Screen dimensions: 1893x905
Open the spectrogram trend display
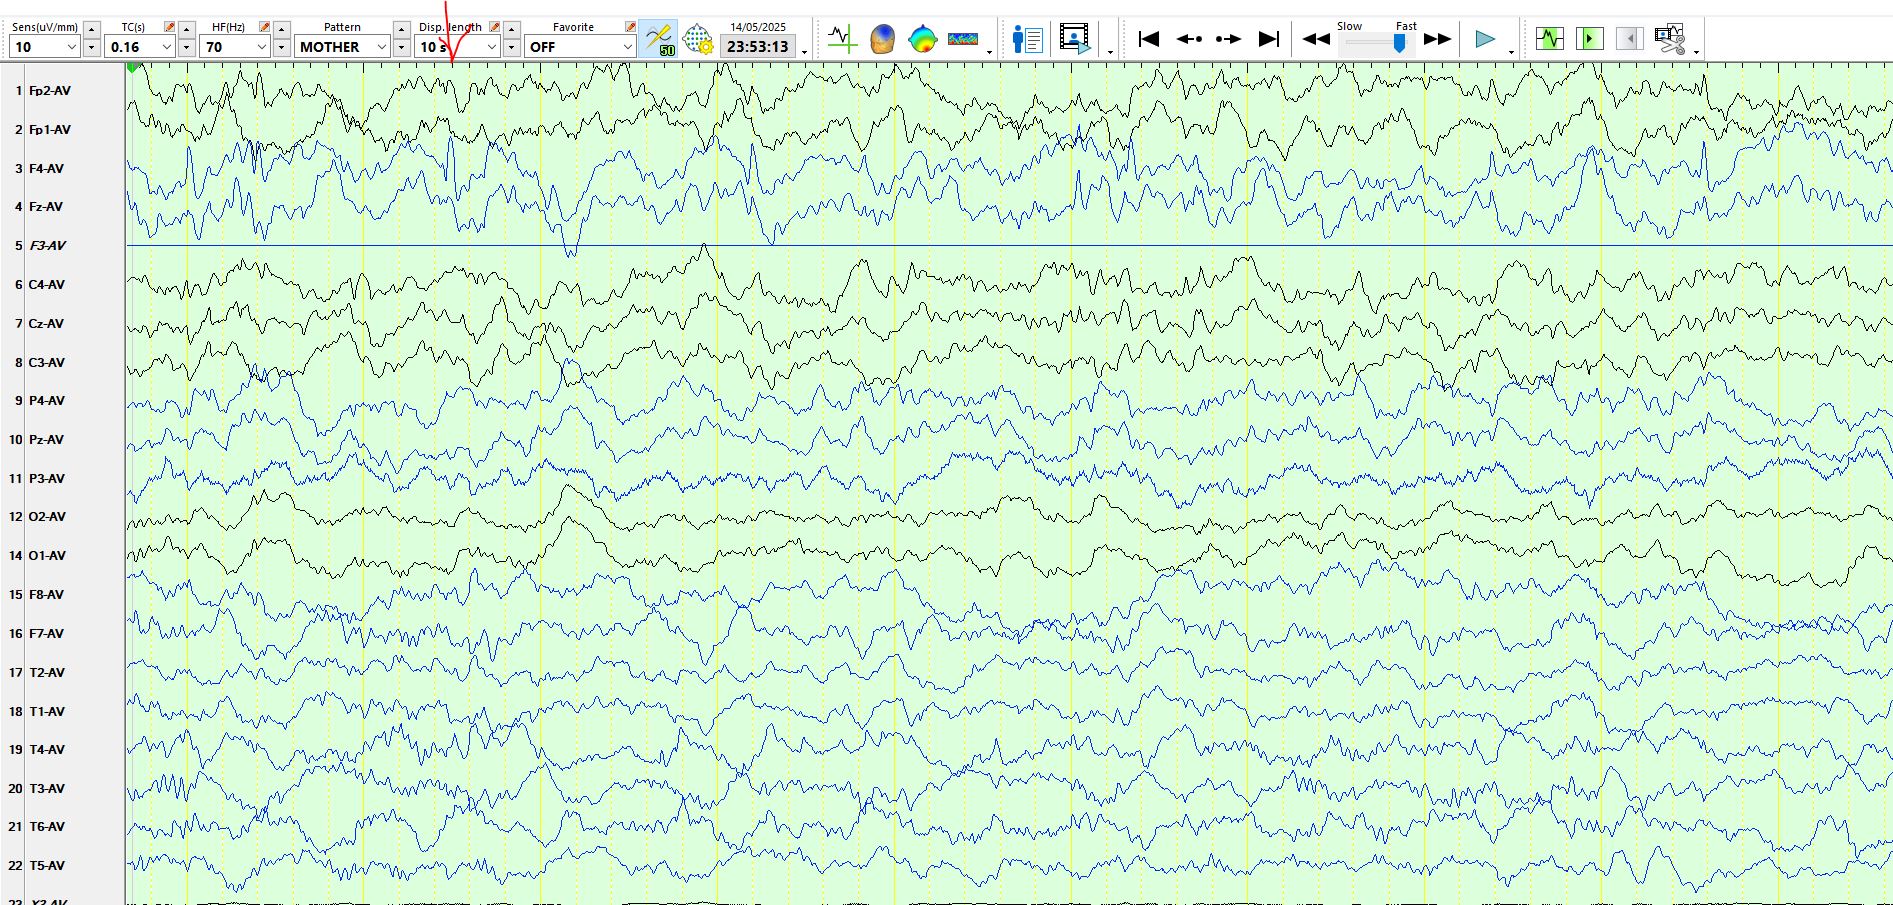tap(963, 39)
